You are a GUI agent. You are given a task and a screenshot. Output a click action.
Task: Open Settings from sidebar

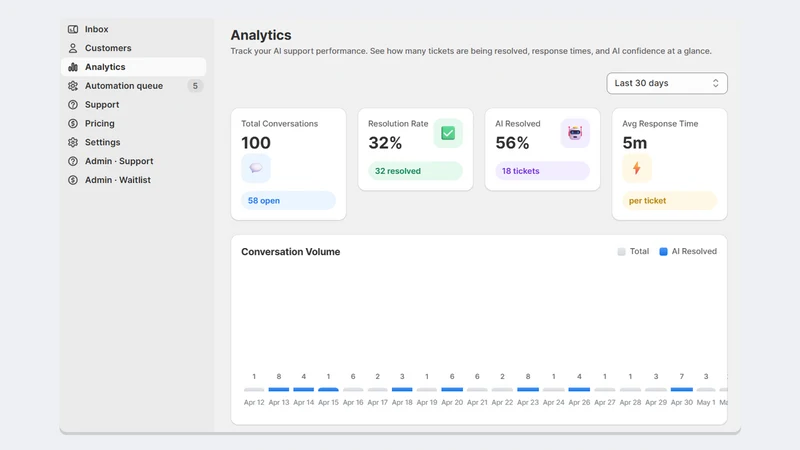pyautogui.click(x=134, y=142)
